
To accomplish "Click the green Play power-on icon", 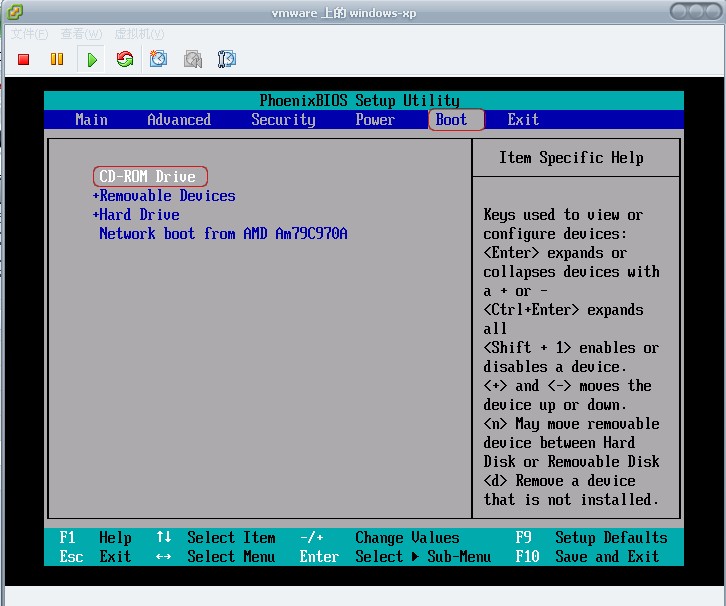I will pos(92,60).
